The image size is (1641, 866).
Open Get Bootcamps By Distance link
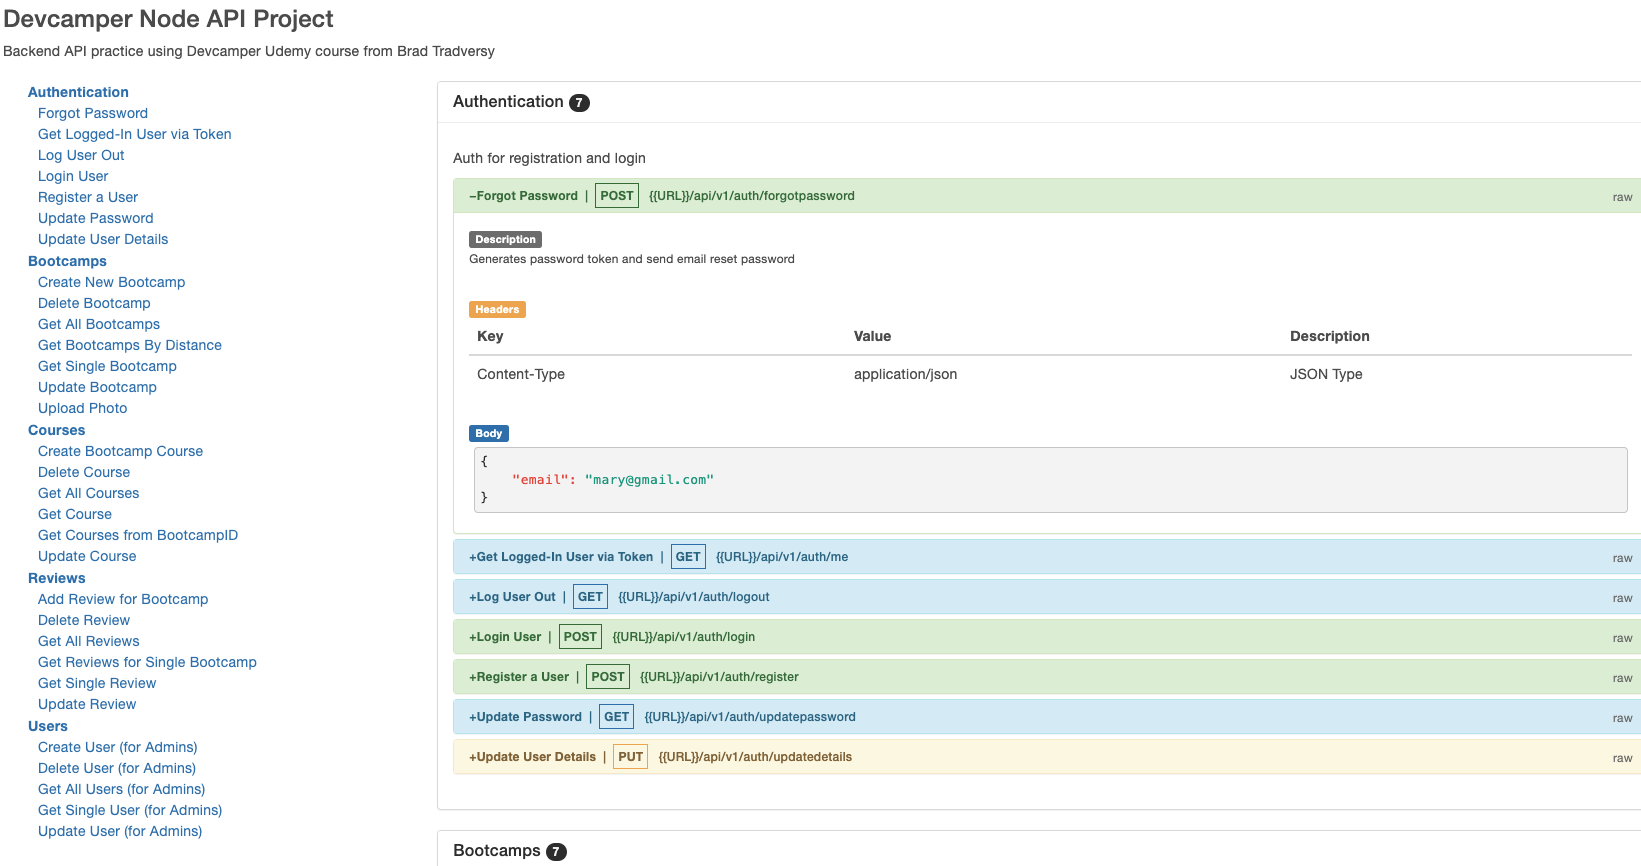130,345
